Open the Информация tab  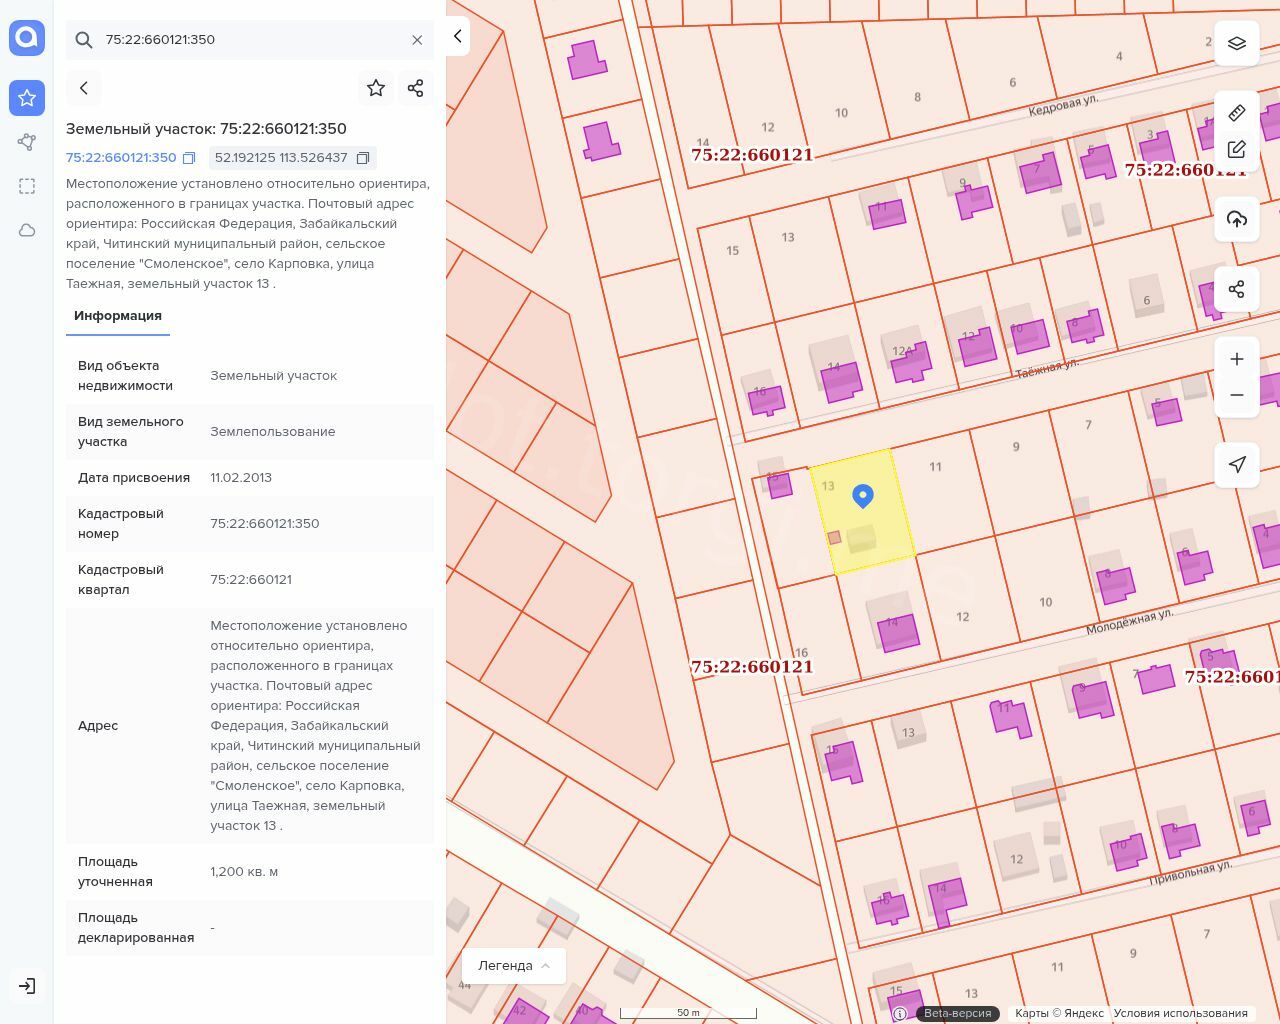coord(118,316)
